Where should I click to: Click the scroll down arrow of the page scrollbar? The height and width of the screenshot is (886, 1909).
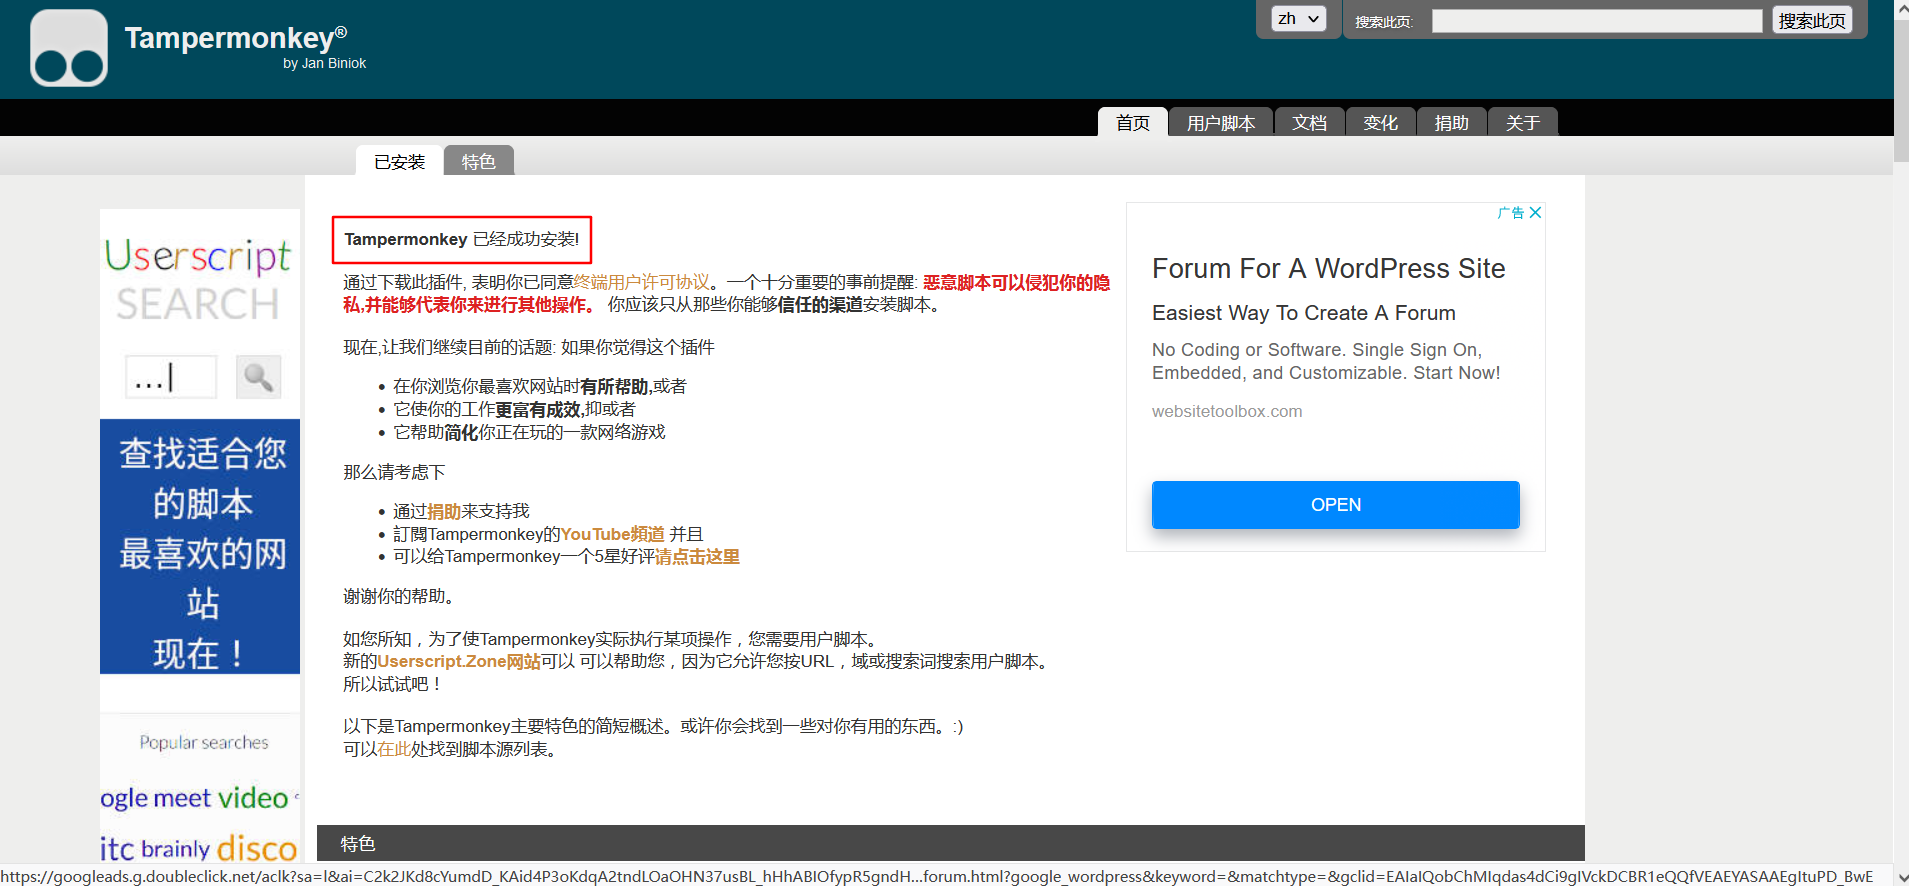click(1901, 877)
